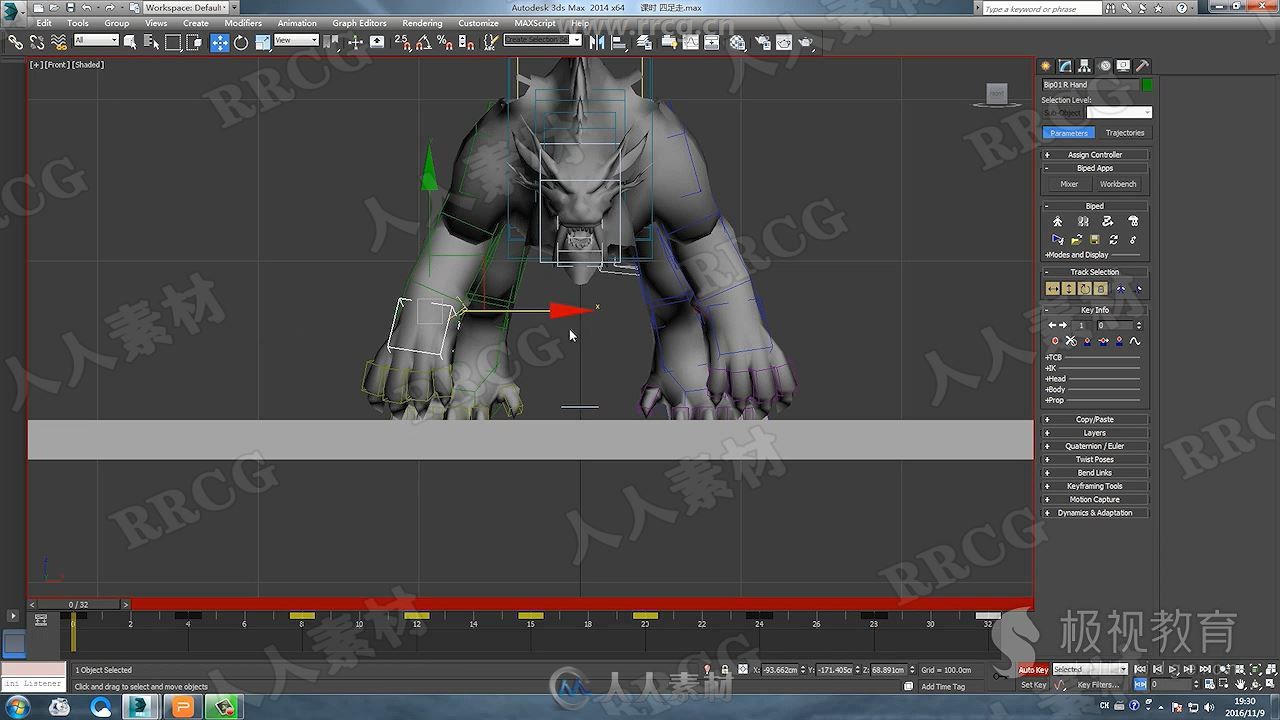Viewport: 1280px width, 720px height.
Task: Click the Render Production teapot icon
Action: tap(805, 42)
